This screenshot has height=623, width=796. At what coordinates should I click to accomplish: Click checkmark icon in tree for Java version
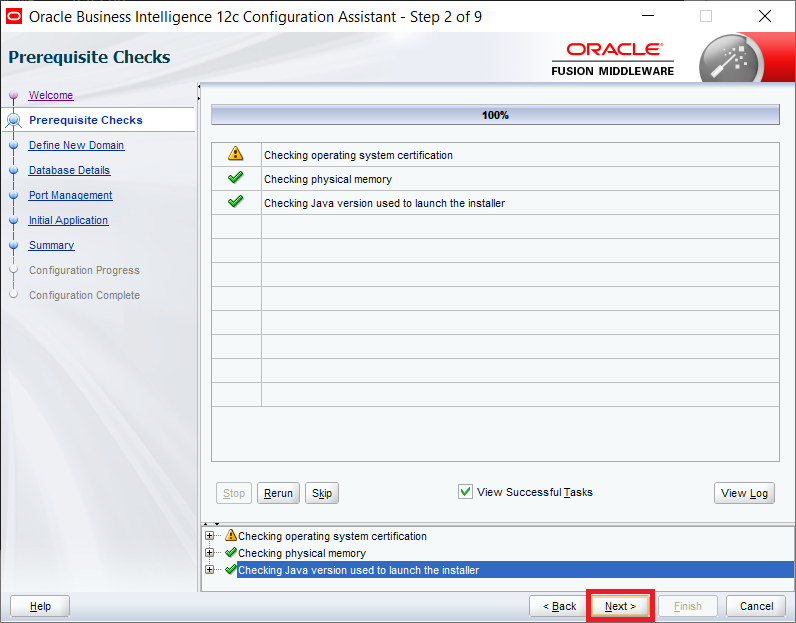(x=231, y=569)
